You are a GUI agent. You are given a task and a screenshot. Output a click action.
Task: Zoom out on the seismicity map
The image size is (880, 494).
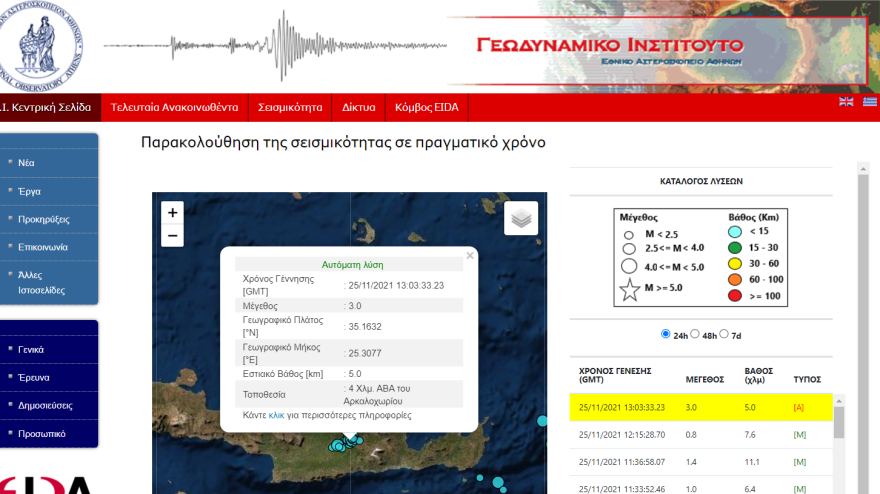tap(172, 236)
